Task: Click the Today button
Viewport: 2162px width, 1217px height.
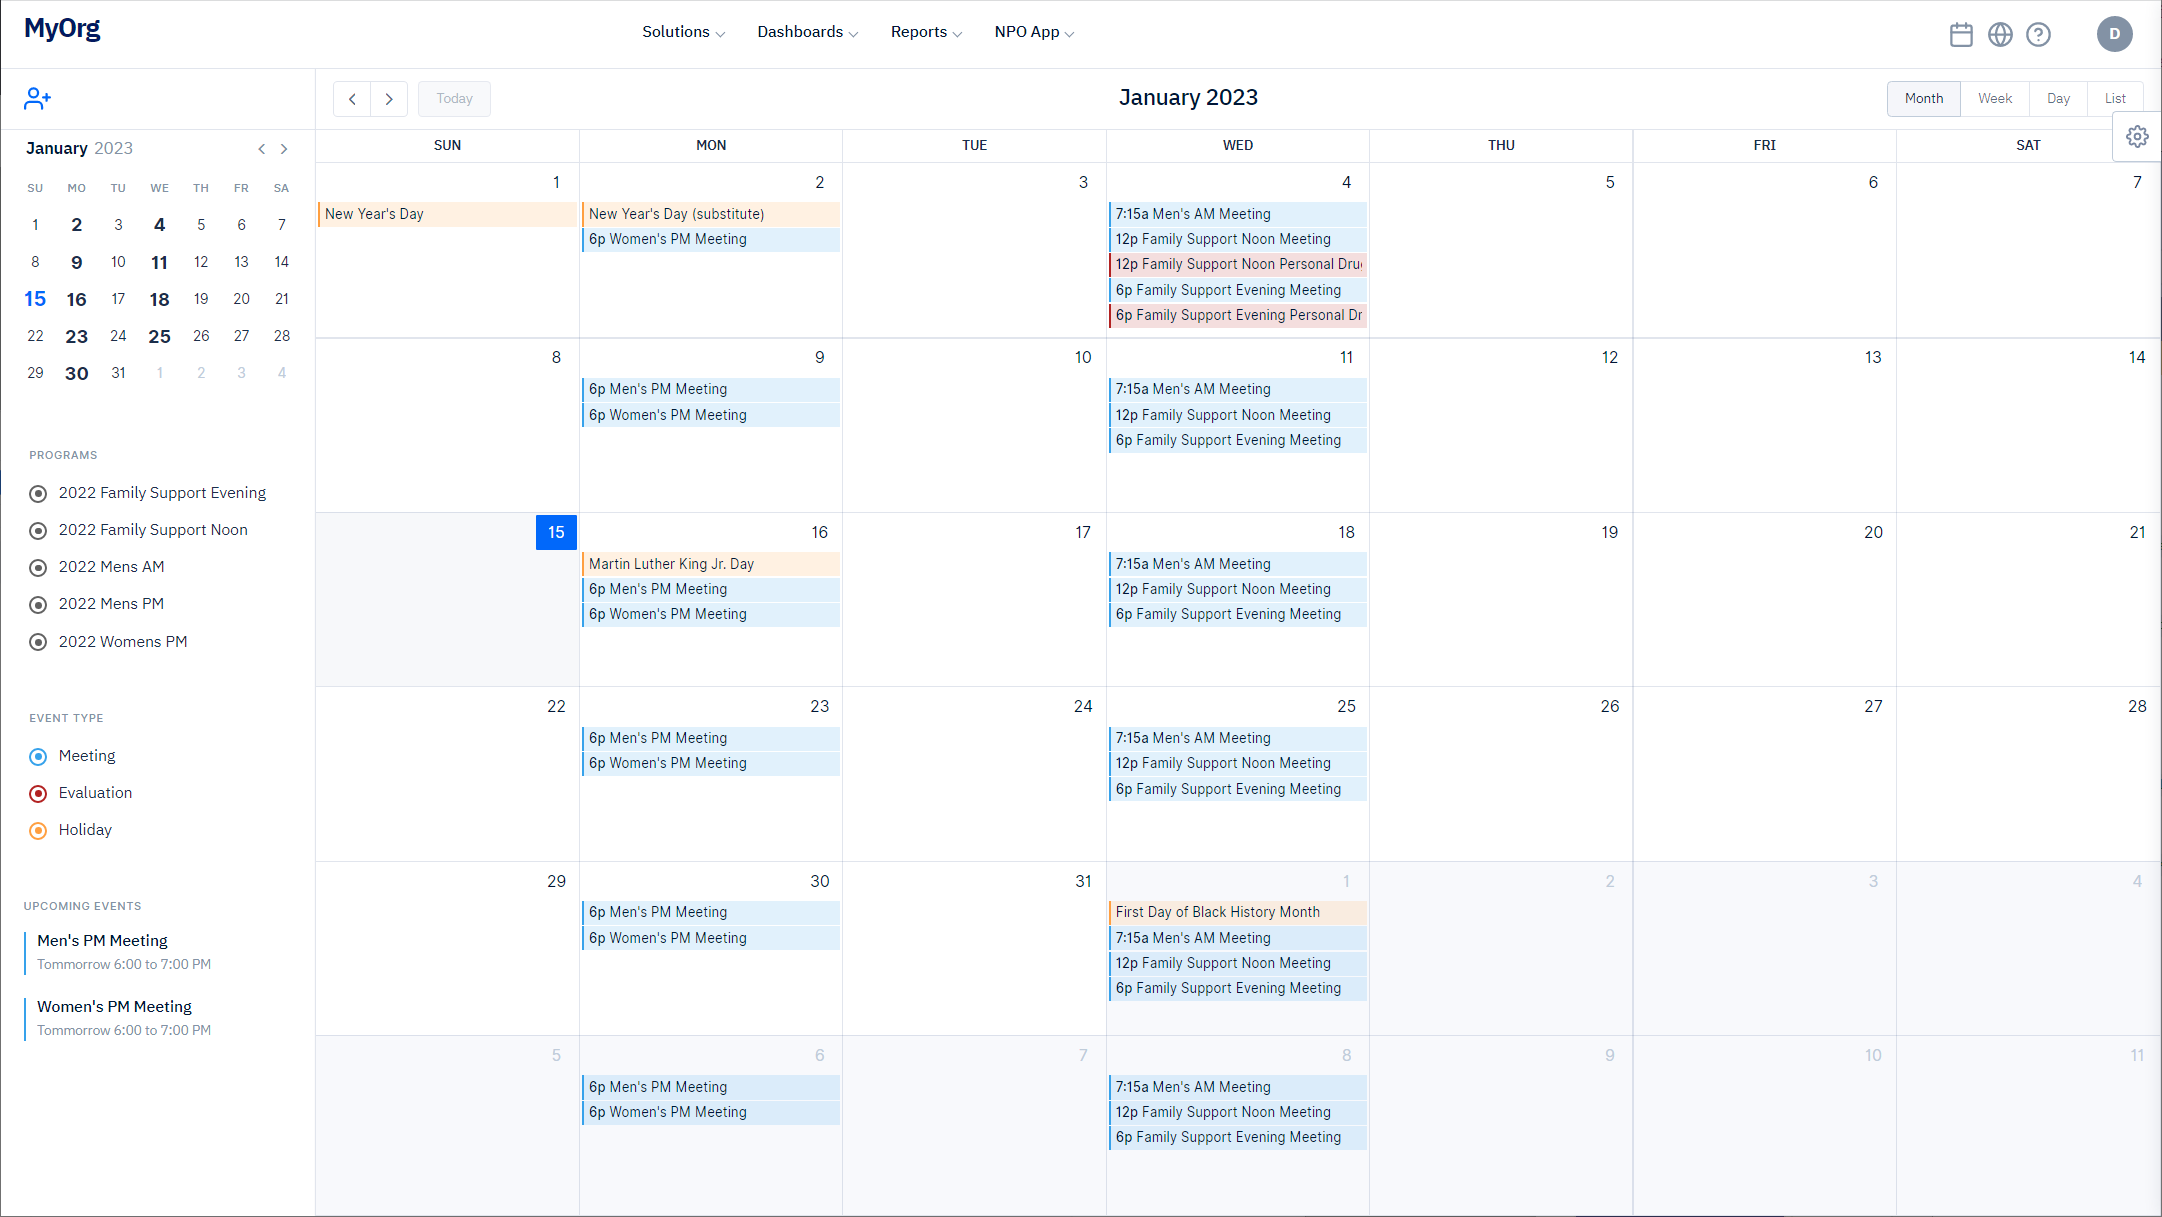Action: [454, 99]
